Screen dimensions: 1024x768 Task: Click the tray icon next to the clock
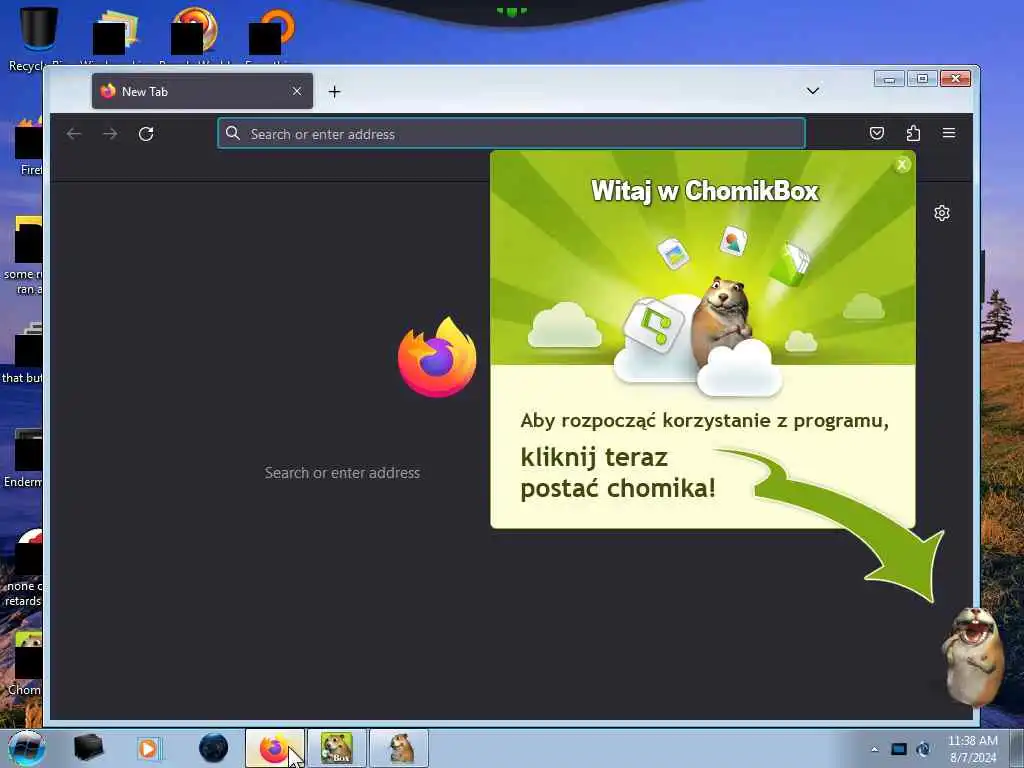pos(923,749)
